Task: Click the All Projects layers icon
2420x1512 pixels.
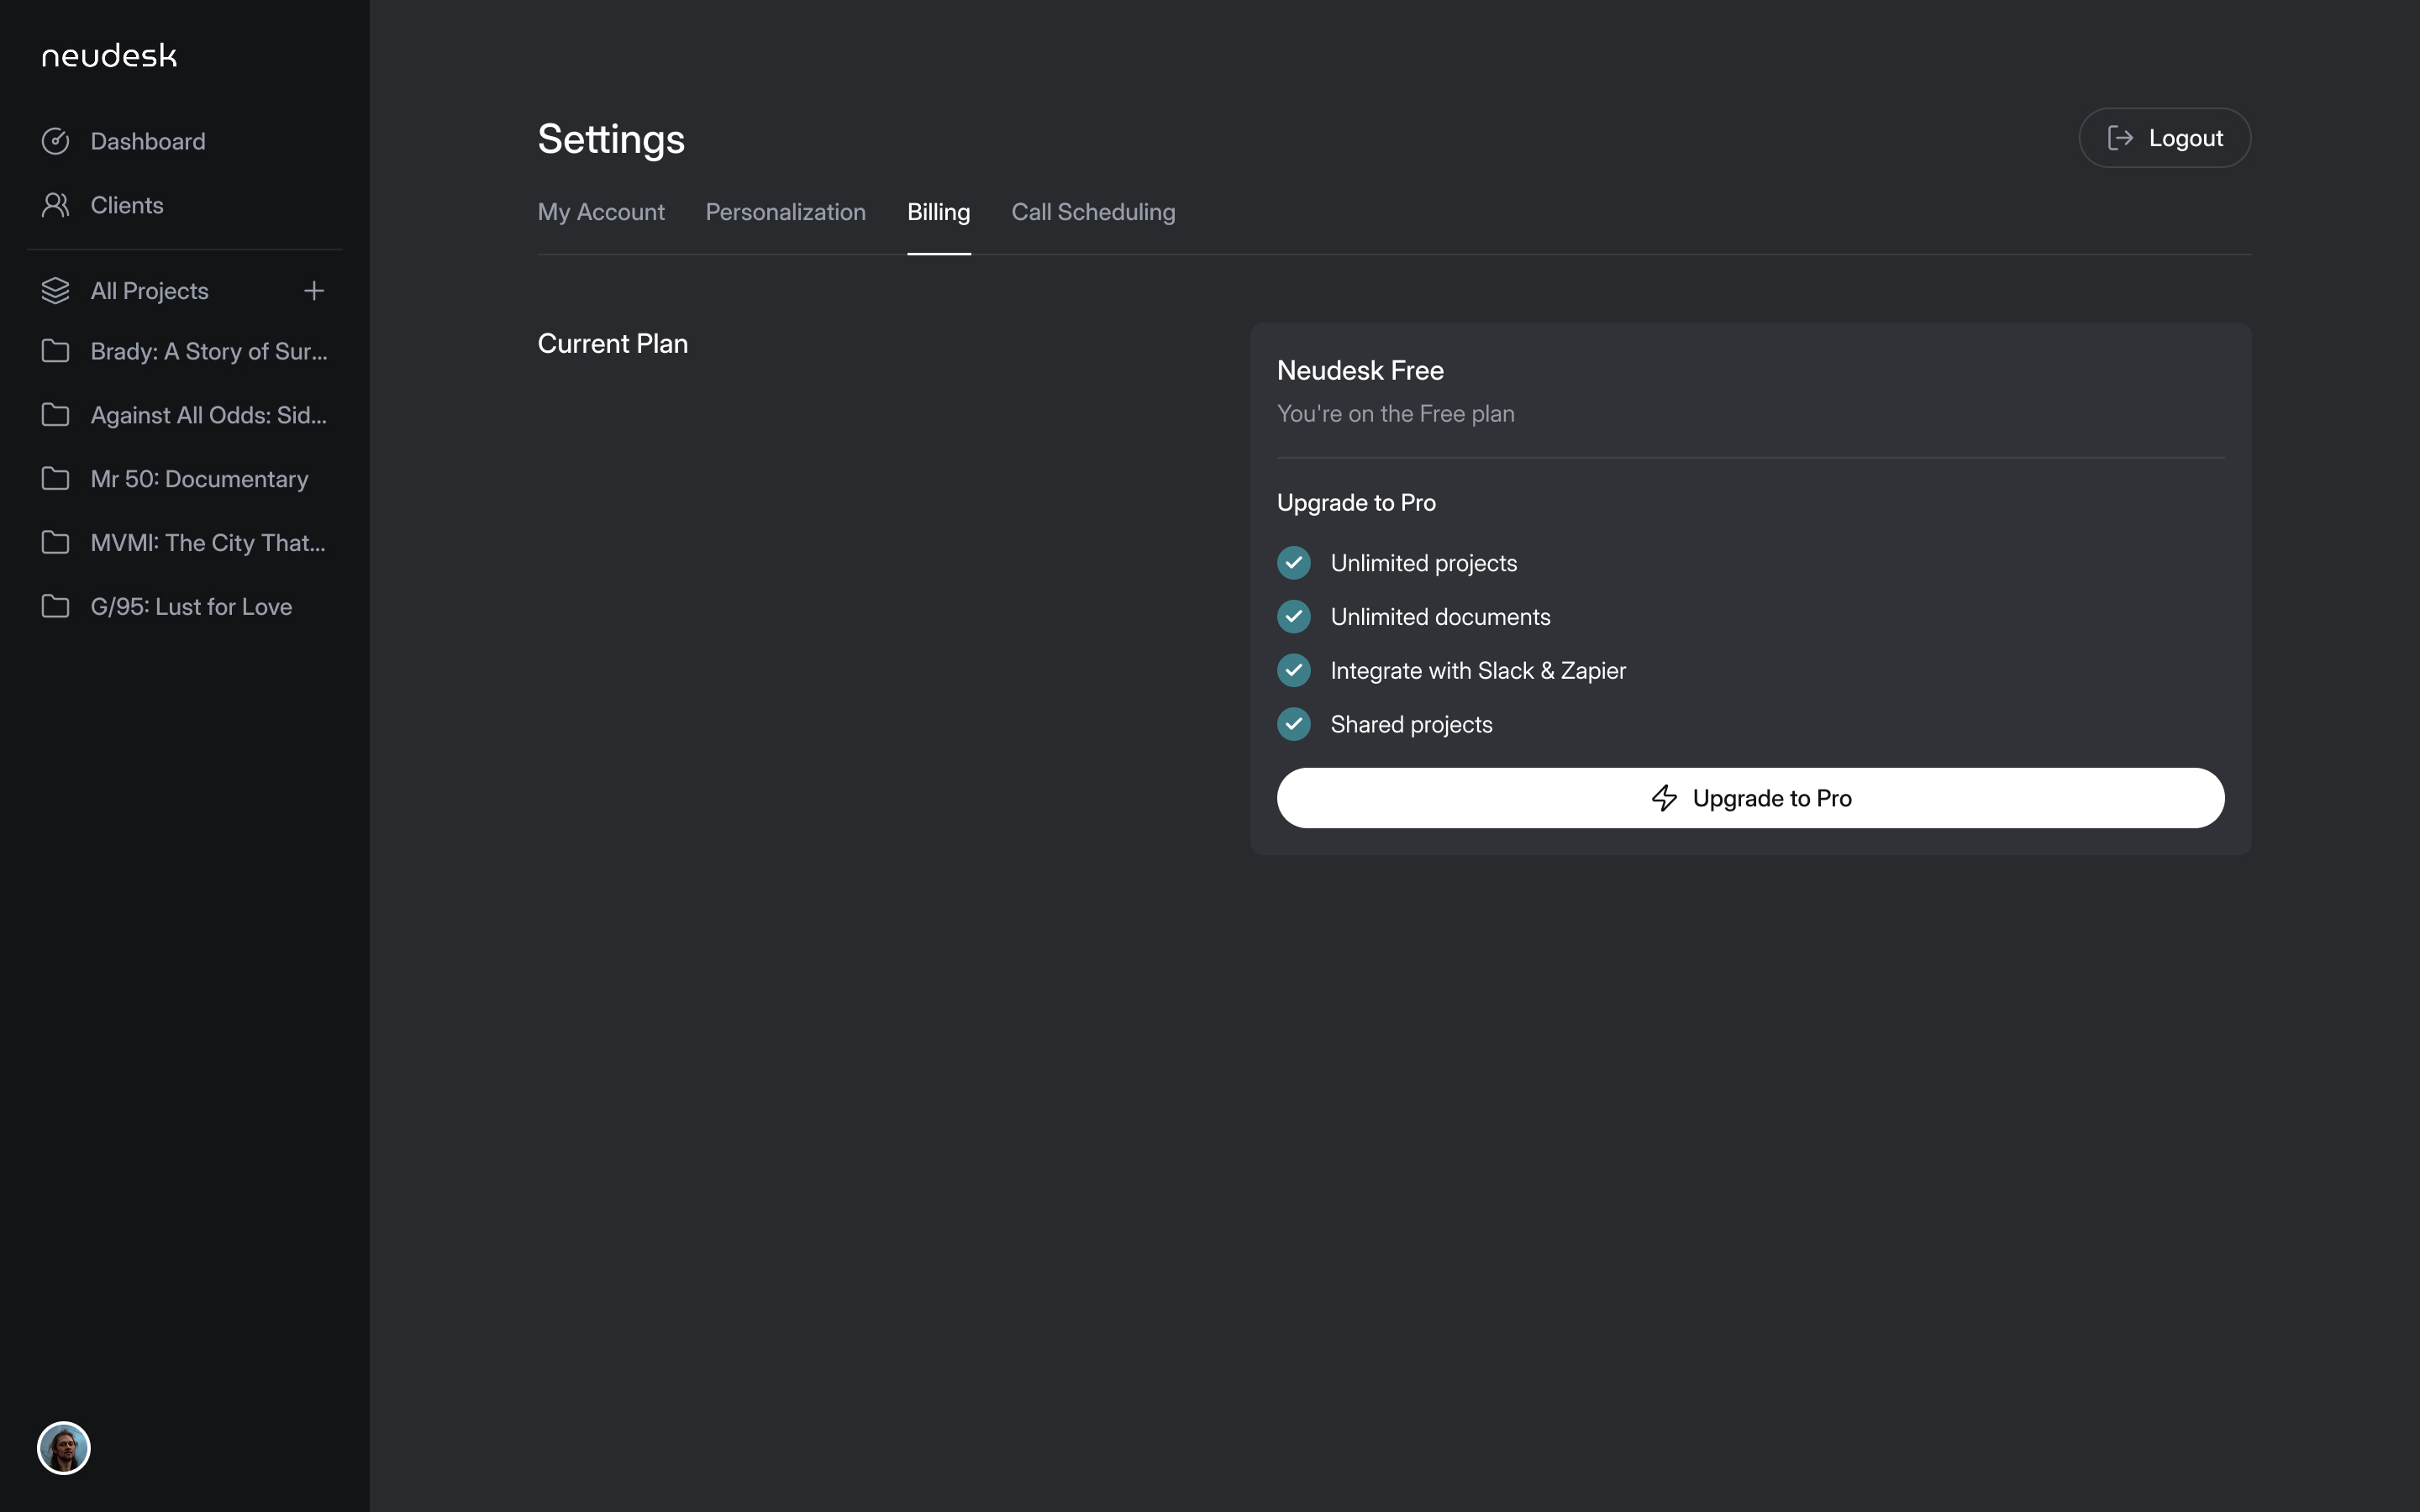Action: (x=56, y=291)
